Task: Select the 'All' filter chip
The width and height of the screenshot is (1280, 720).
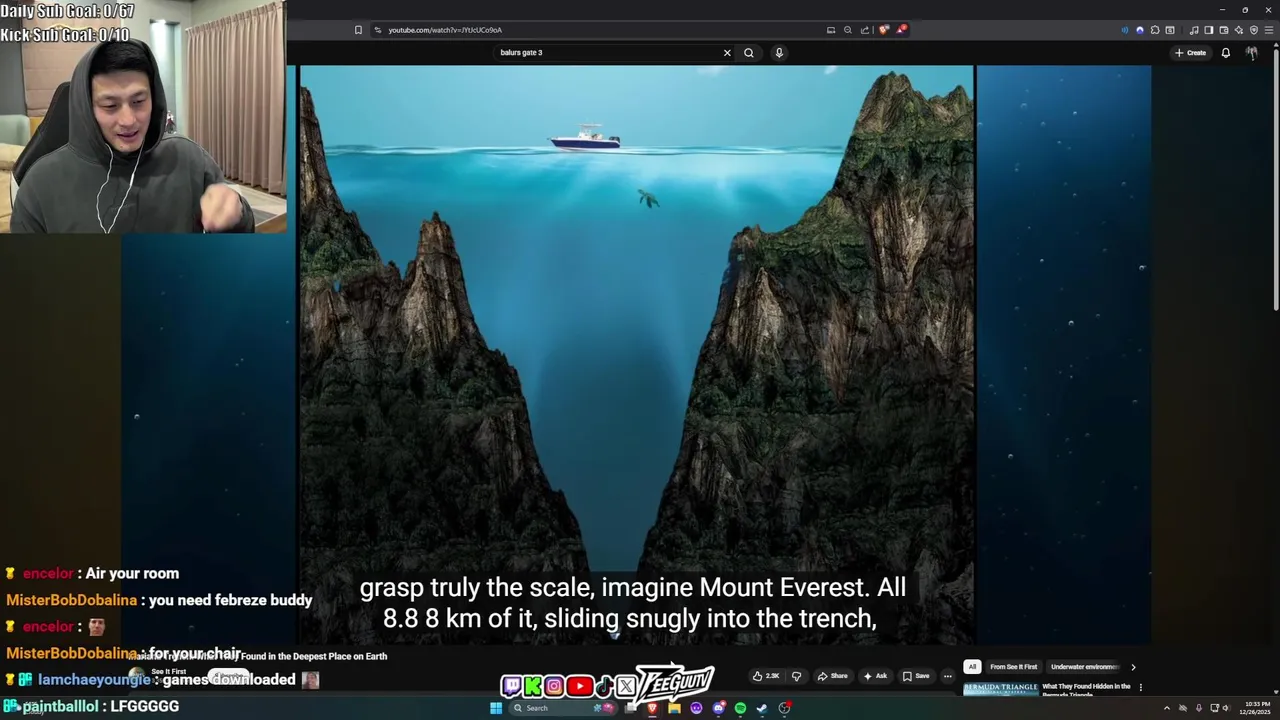Action: coord(972,667)
